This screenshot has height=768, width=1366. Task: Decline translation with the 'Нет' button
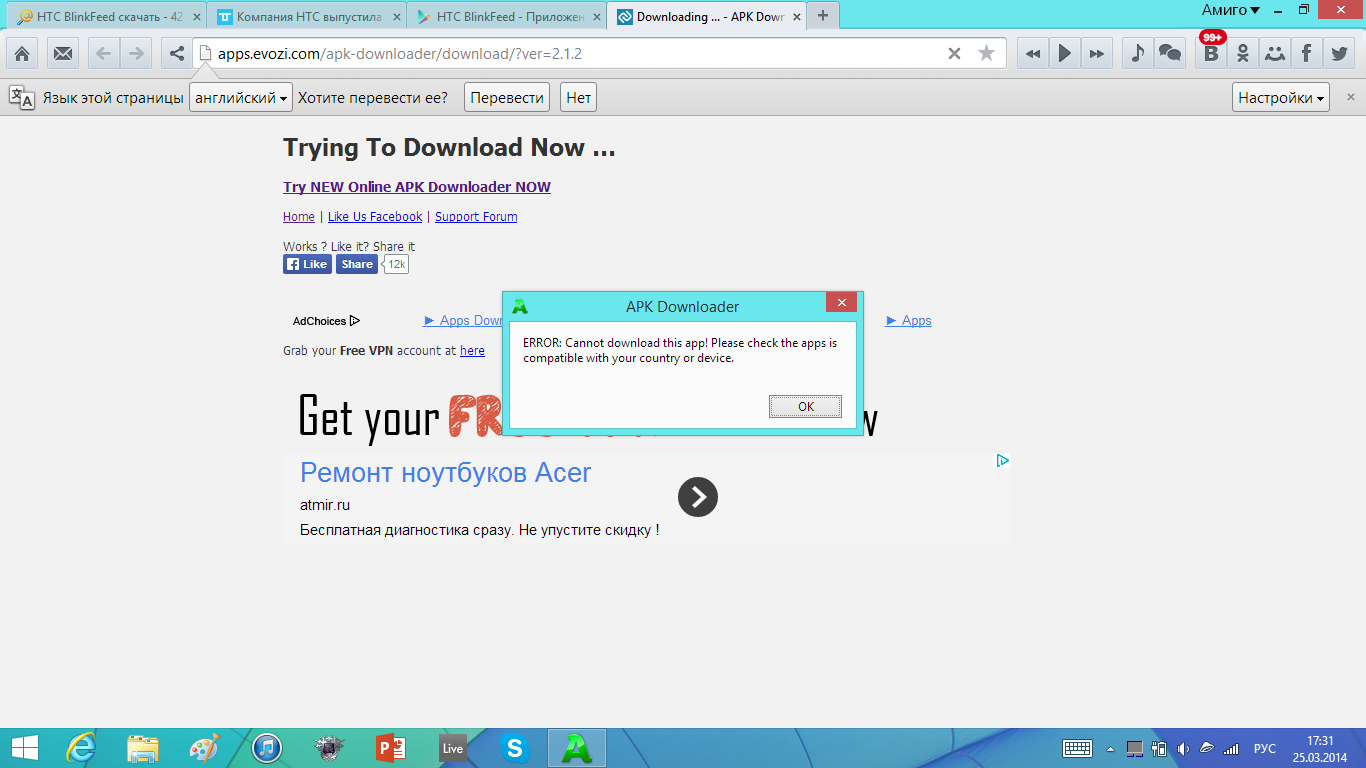578,97
